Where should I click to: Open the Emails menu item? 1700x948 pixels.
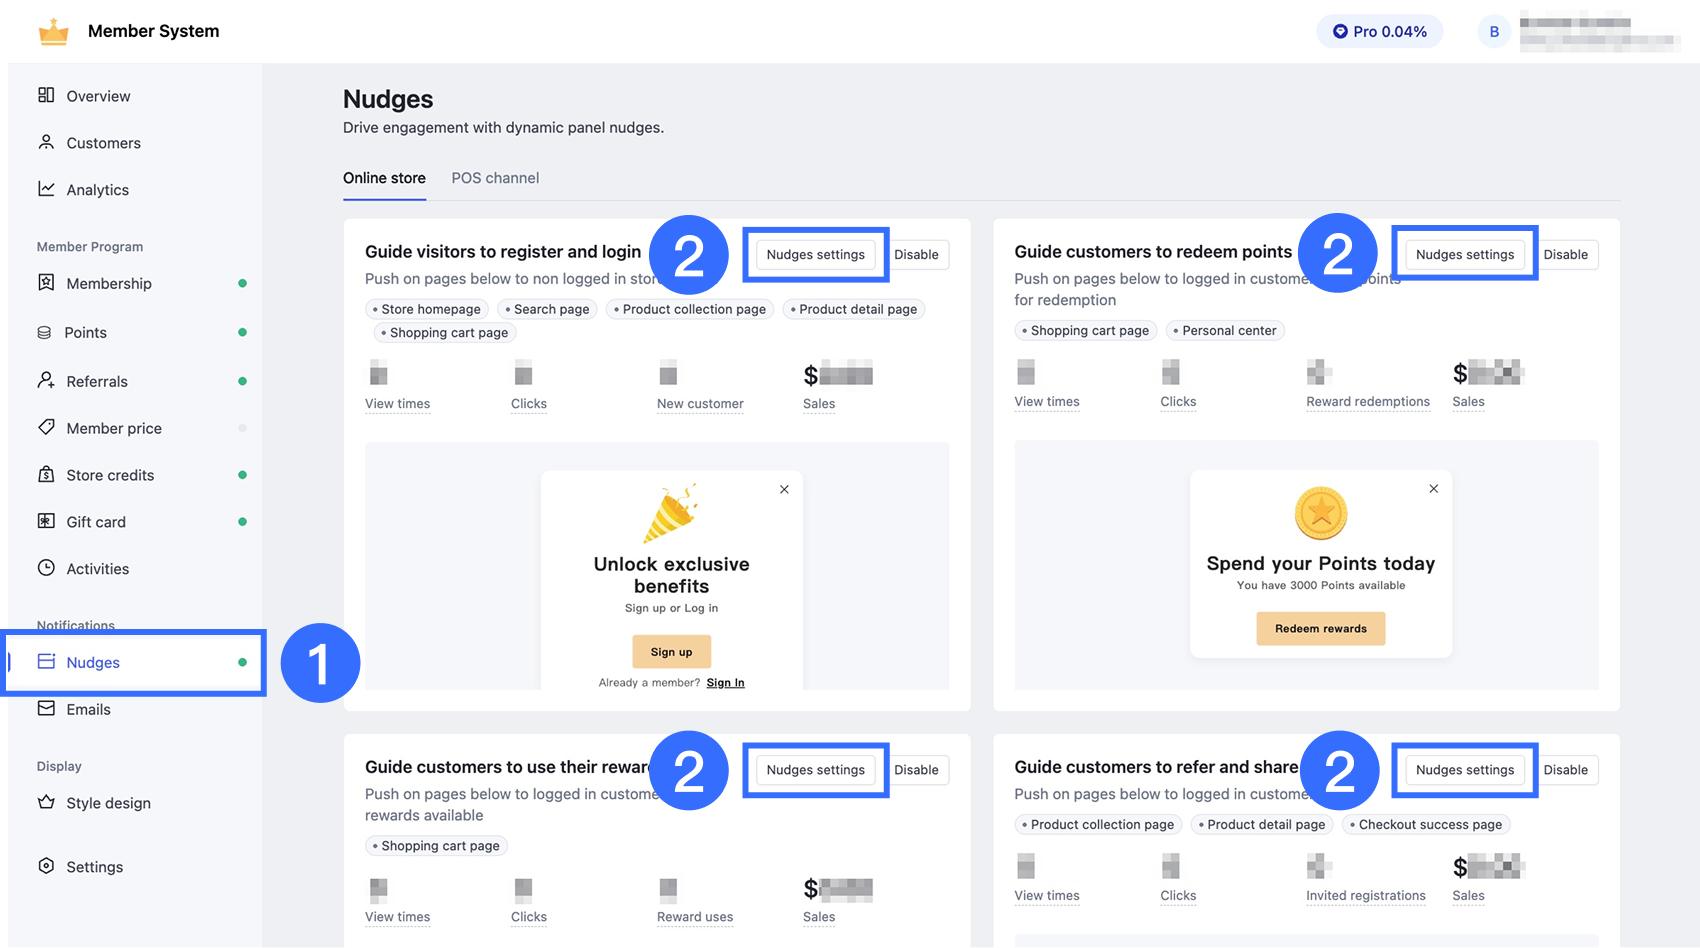pos(88,709)
